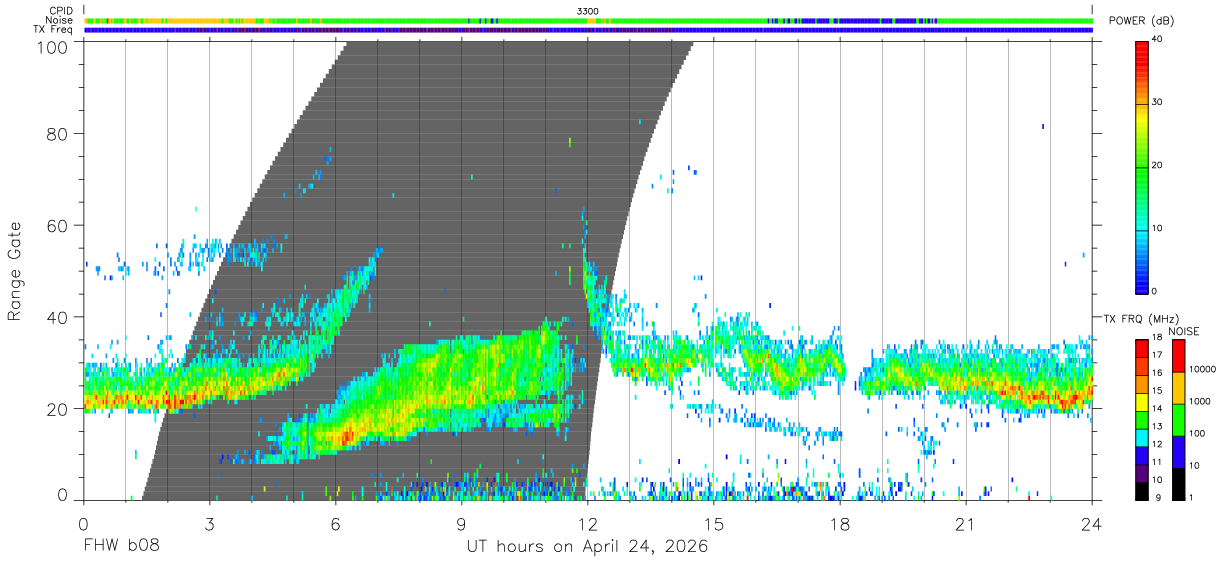Image resolution: width=1228 pixels, height=567 pixels.
Task: Click the 18 tick on UT hours axis
Action: 839,524
